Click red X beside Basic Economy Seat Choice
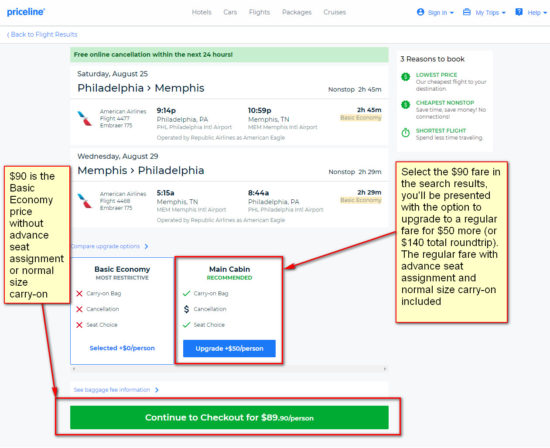550x448 pixels. 79,325
